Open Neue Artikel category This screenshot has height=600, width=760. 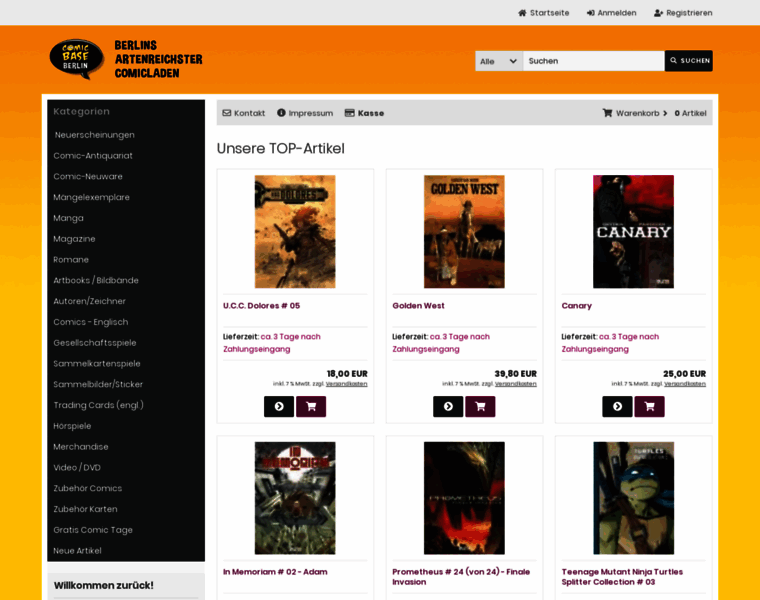78,551
